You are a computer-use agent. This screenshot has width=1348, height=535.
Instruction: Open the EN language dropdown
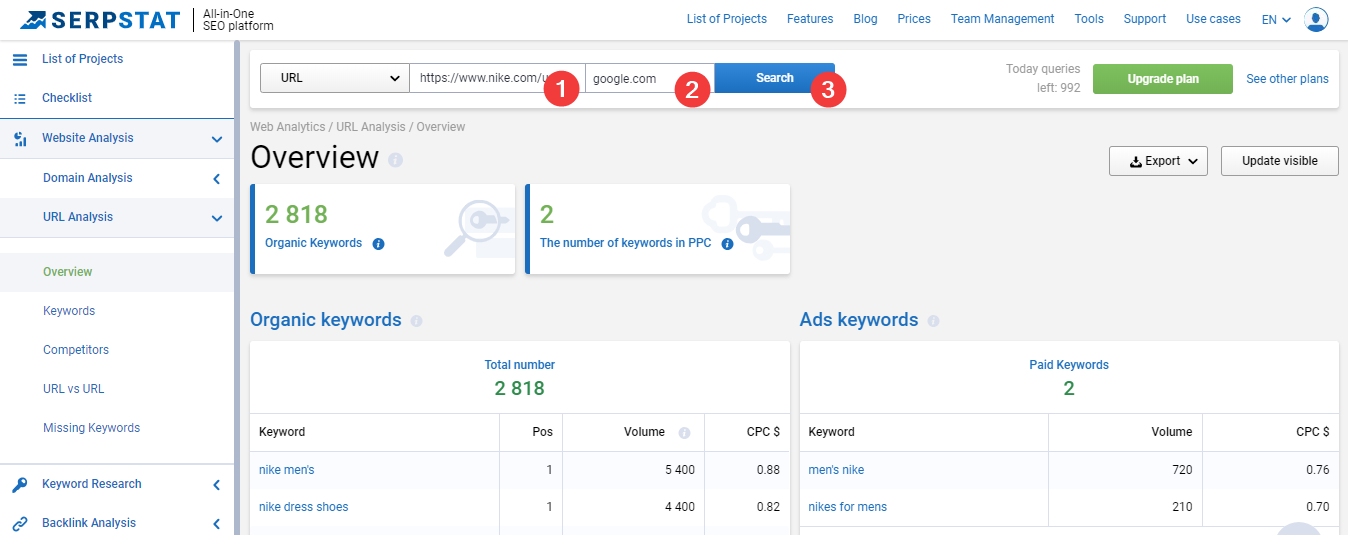pyautogui.click(x=1276, y=19)
